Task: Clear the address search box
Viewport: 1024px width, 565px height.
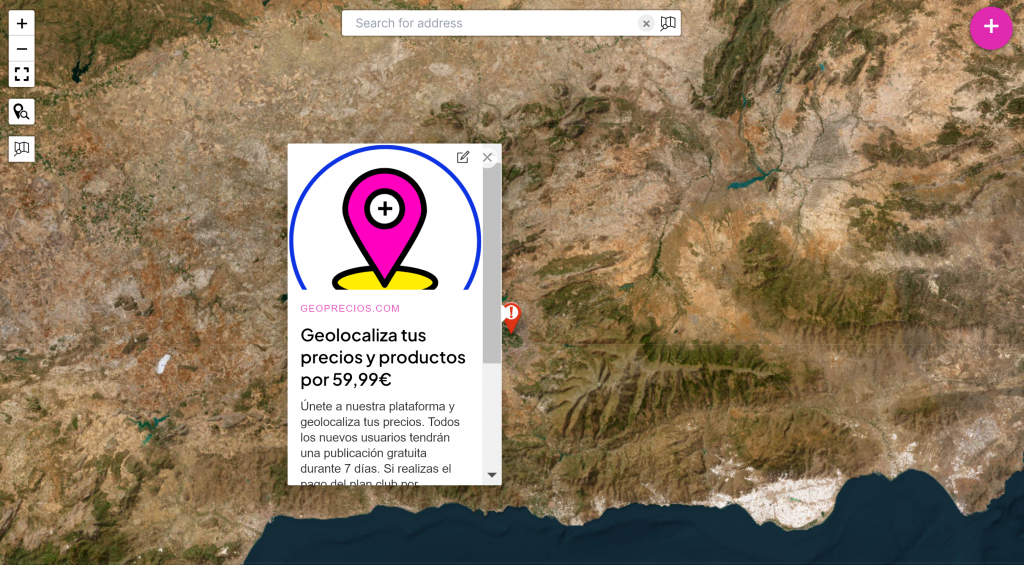Action: (646, 23)
